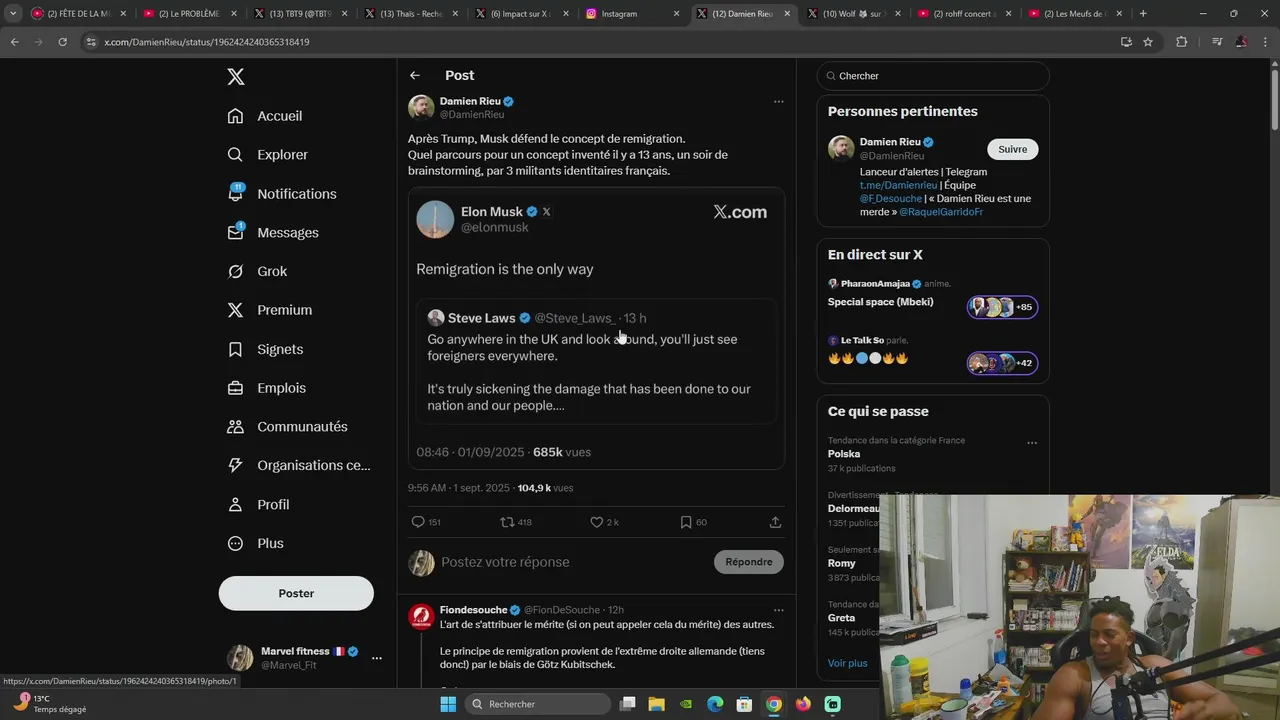Click the reply icon with 151
1280x720 pixels.
click(426, 522)
